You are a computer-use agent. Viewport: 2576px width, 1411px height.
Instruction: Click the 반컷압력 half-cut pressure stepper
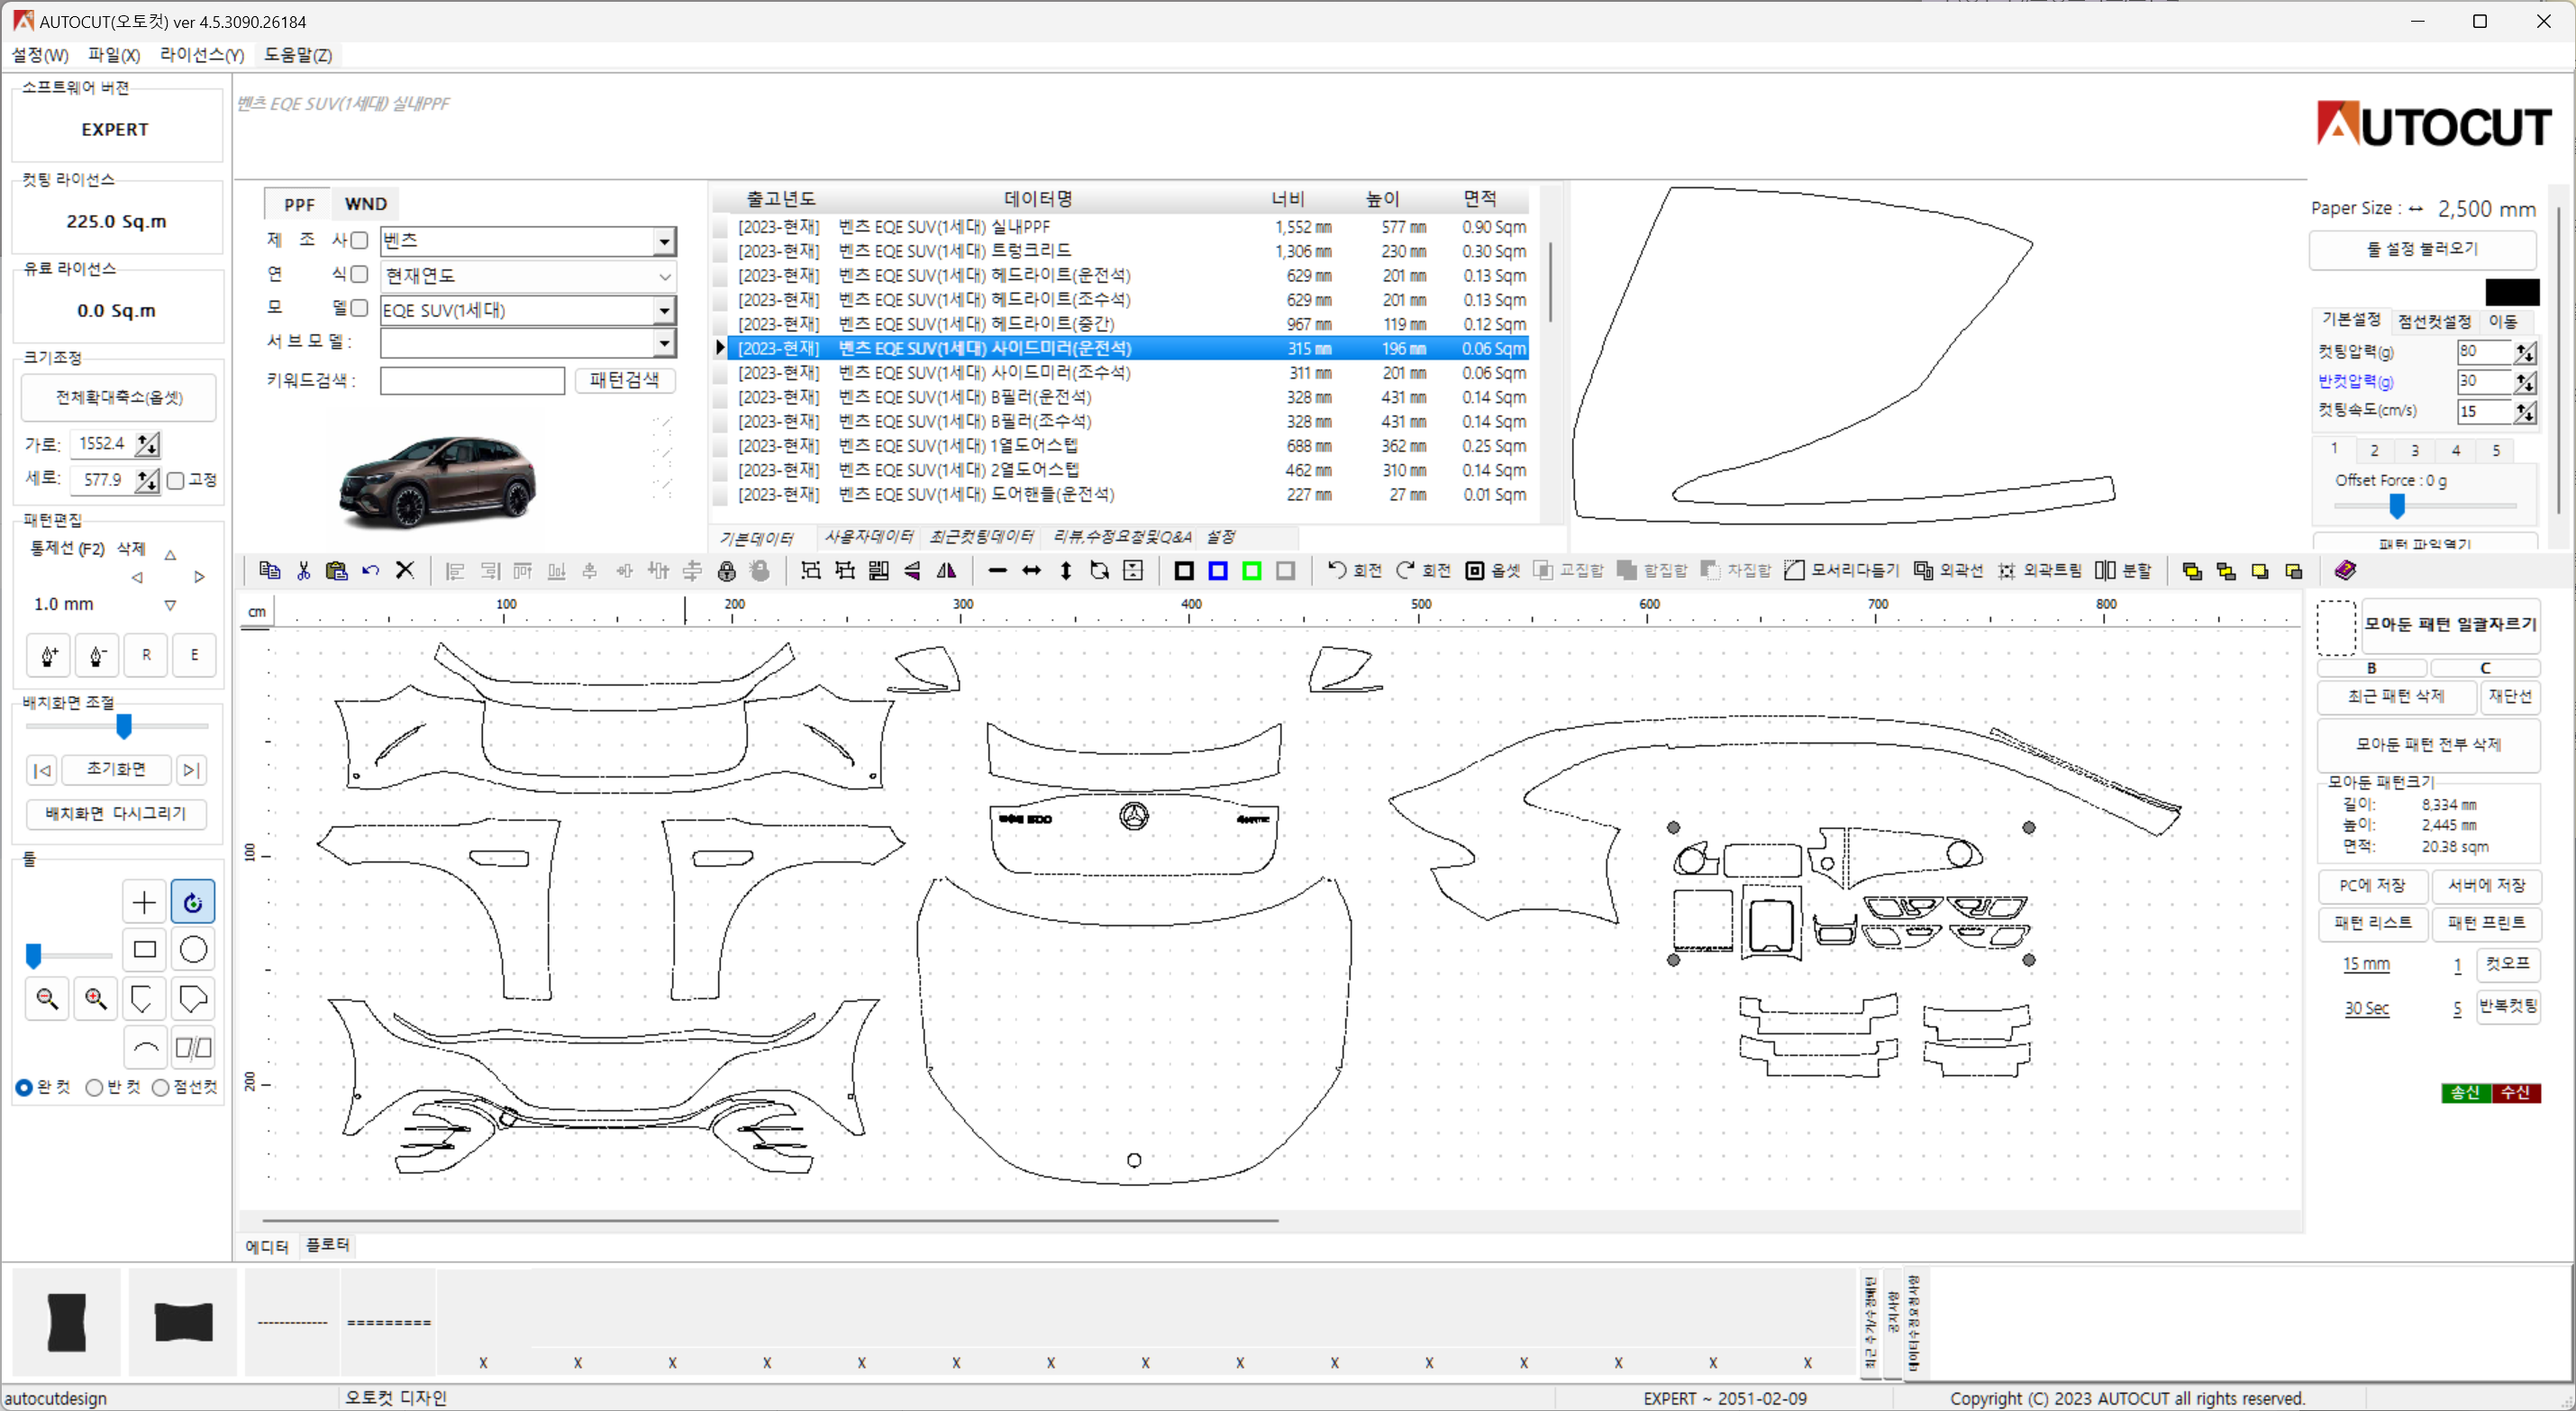2526,382
